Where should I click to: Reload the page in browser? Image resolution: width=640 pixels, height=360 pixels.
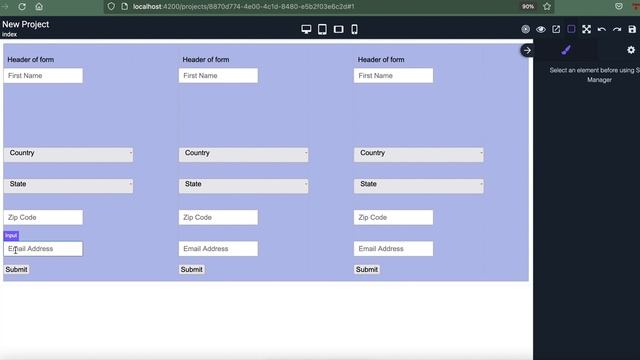click(x=22, y=7)
